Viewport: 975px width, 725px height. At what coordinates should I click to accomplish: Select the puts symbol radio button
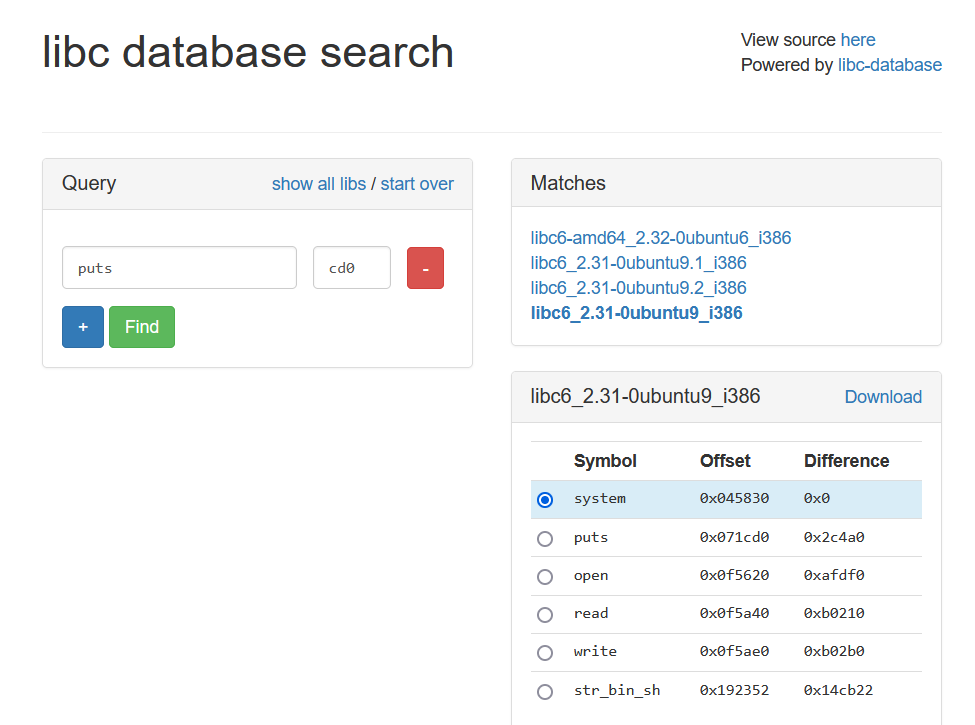[545, 538]
